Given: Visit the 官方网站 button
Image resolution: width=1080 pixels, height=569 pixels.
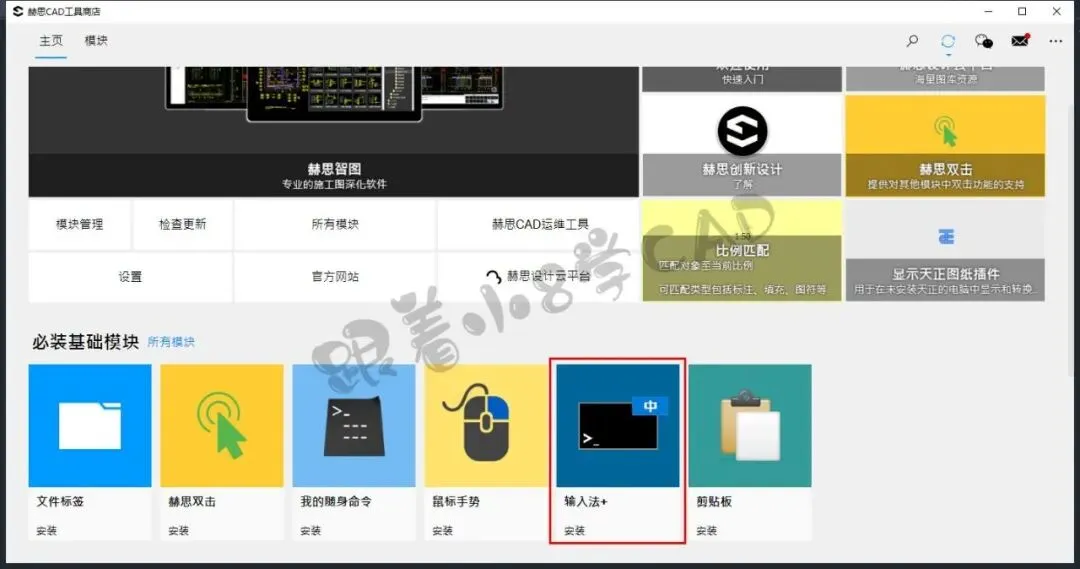Looking at the screenshot, I should 335,276.
